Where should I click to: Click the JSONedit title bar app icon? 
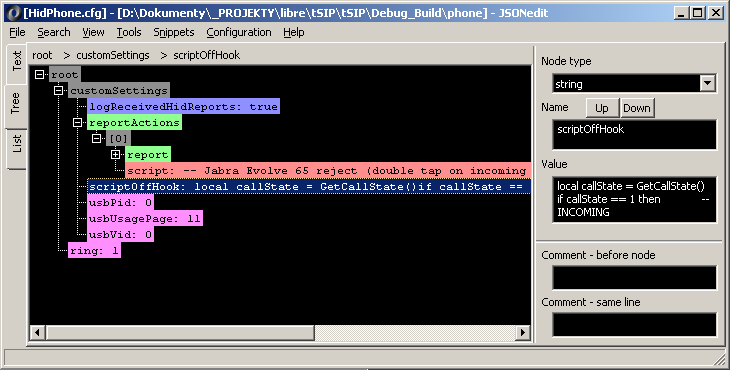[x=14, y=13]
